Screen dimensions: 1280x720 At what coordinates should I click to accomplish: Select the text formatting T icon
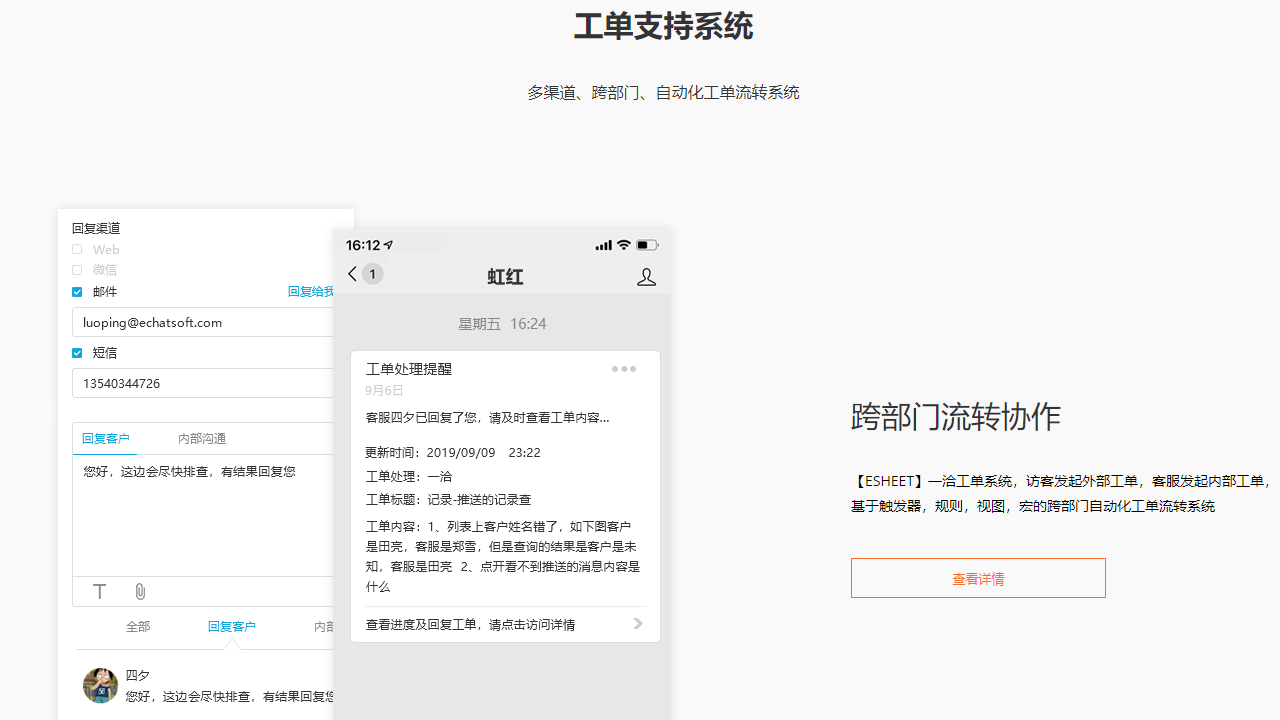coord(100,591)
